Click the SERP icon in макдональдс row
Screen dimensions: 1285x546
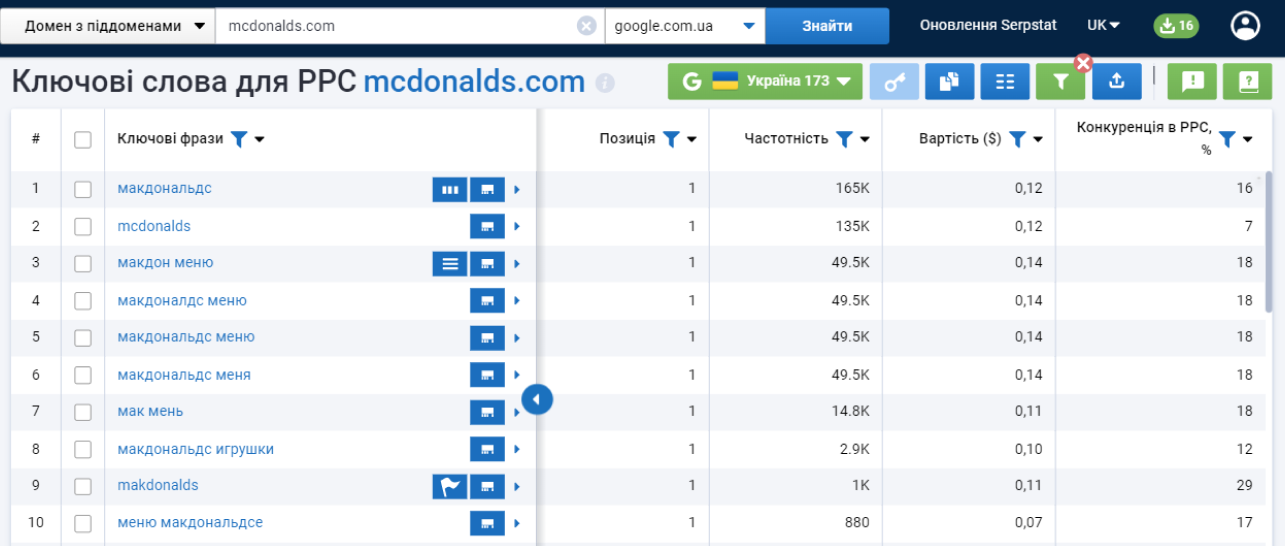tap(487, 189)
